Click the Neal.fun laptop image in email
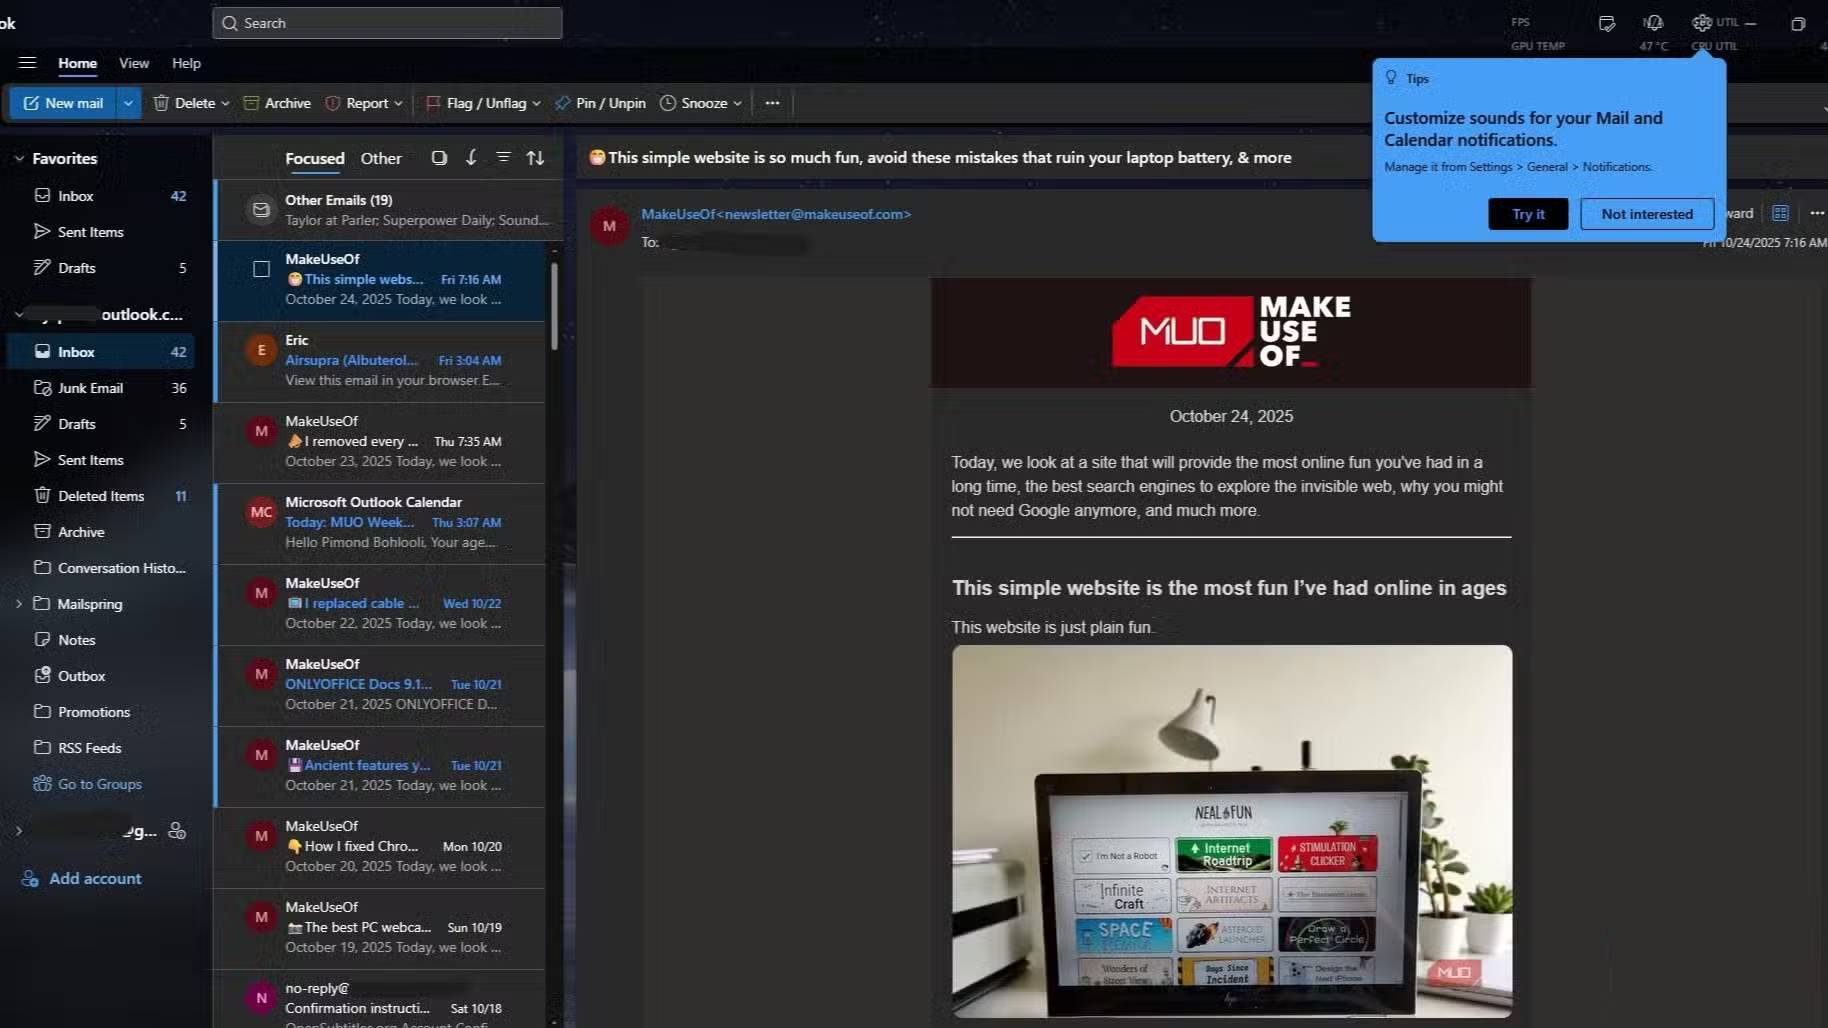The image size is (1828, 1028). pyautogui.click(x=1232, y=831)
